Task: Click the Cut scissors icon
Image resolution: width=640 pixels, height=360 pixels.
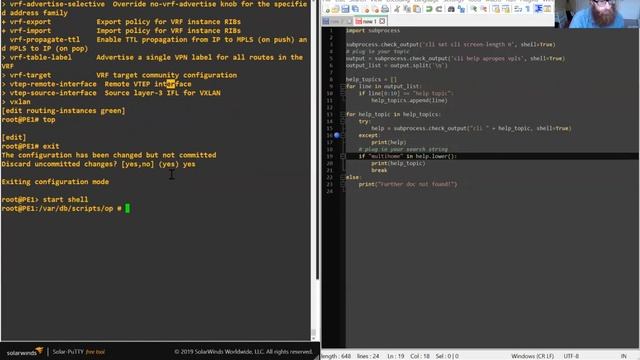Action: (397, 9)
